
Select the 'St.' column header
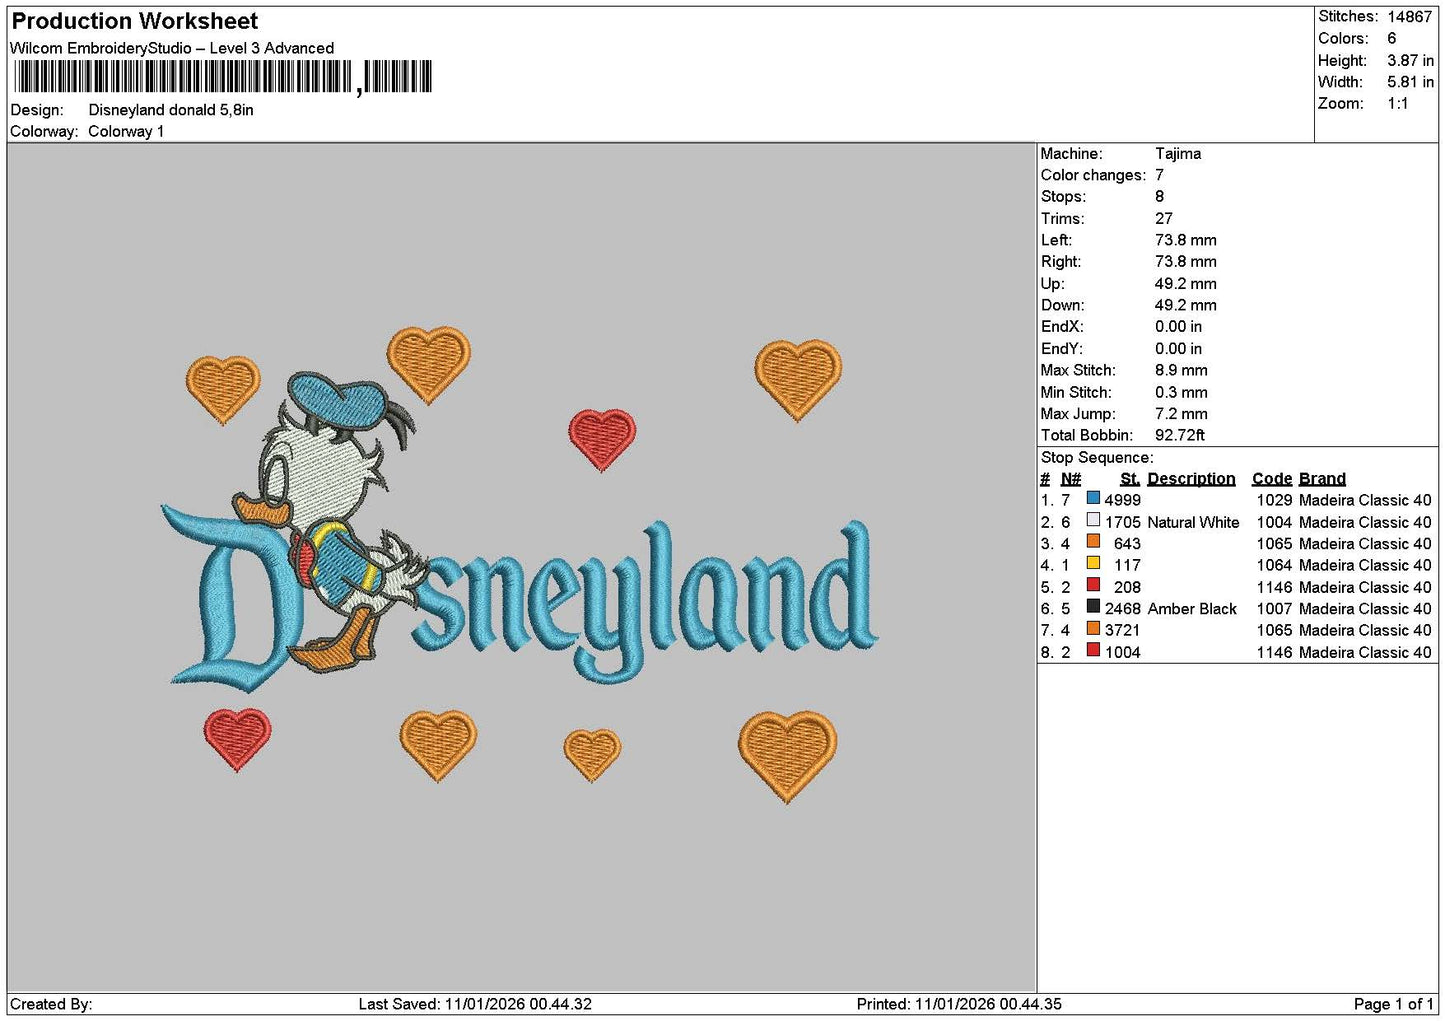click(x=1130, y=479)
